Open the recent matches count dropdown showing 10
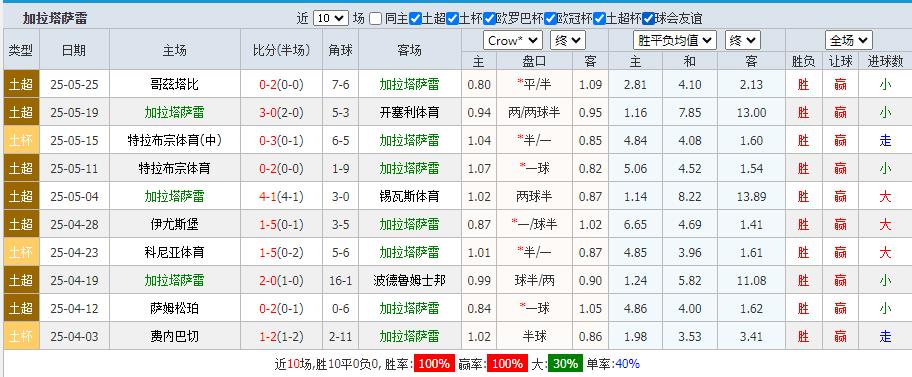 coord(330,19)
